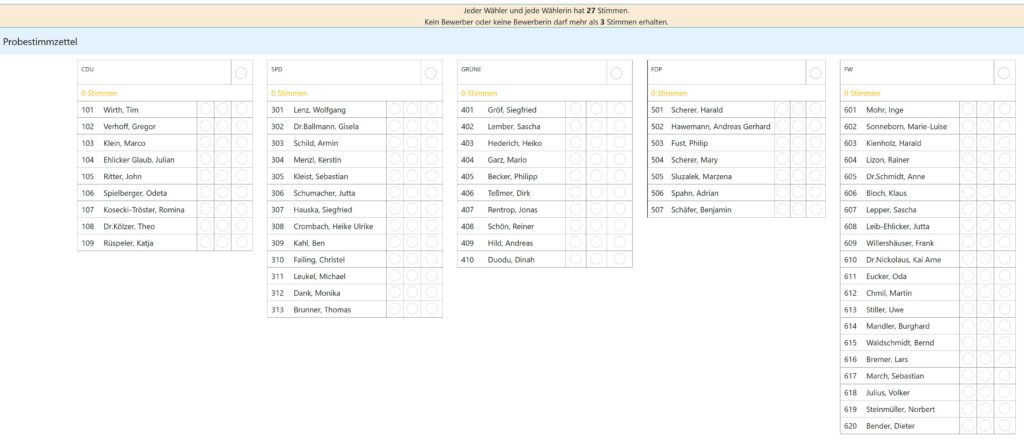Screen dimensions: 1024x441
Task: Give first vote to Scherer, Harald
Action: coord(782,110)
